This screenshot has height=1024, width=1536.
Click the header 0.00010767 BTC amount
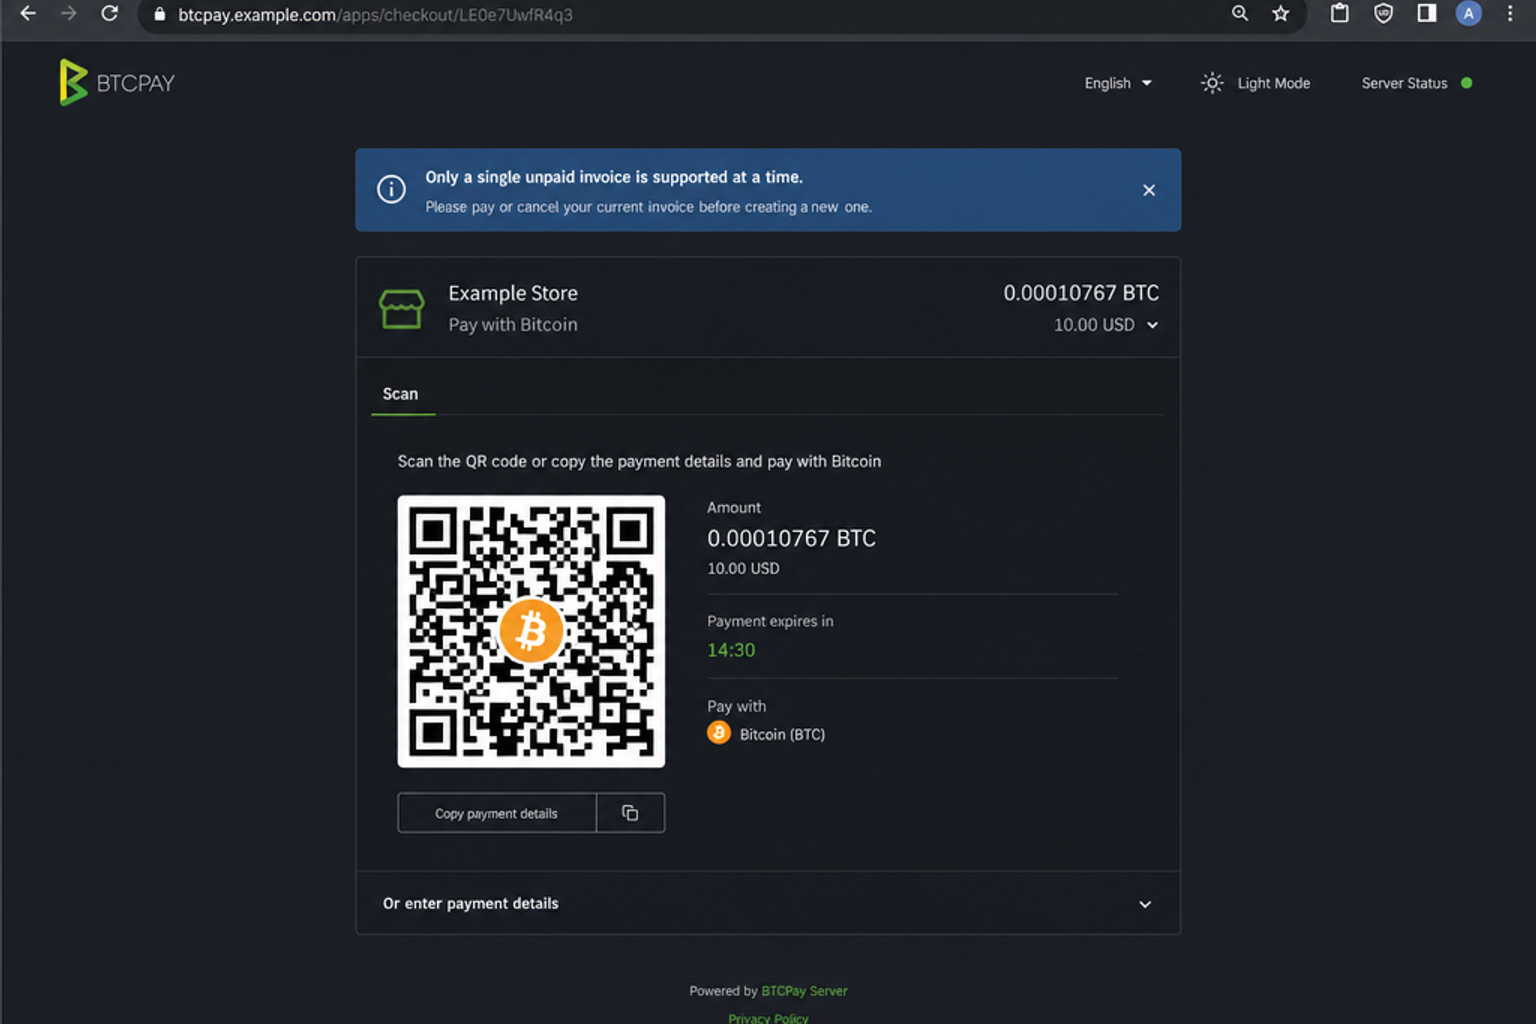[x=1081, y=293]
